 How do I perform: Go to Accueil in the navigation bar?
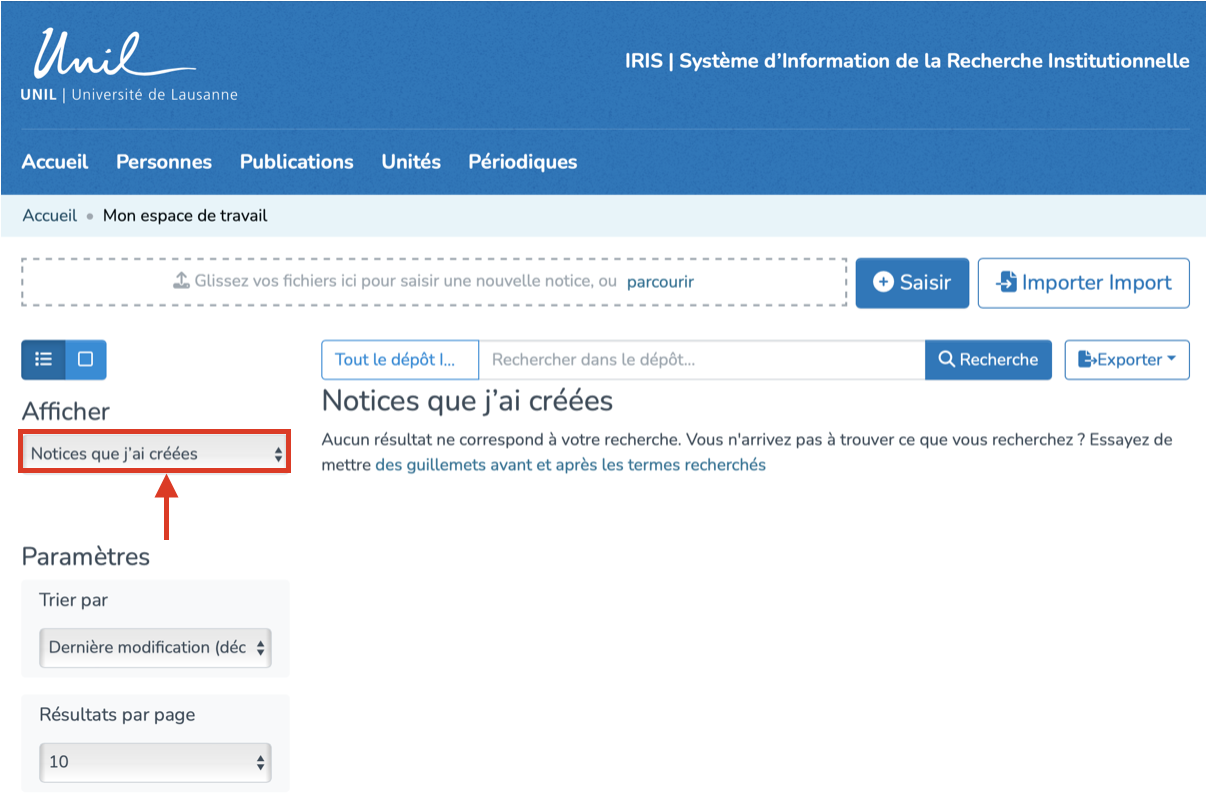pyautogui.click(x=55, y=162)
